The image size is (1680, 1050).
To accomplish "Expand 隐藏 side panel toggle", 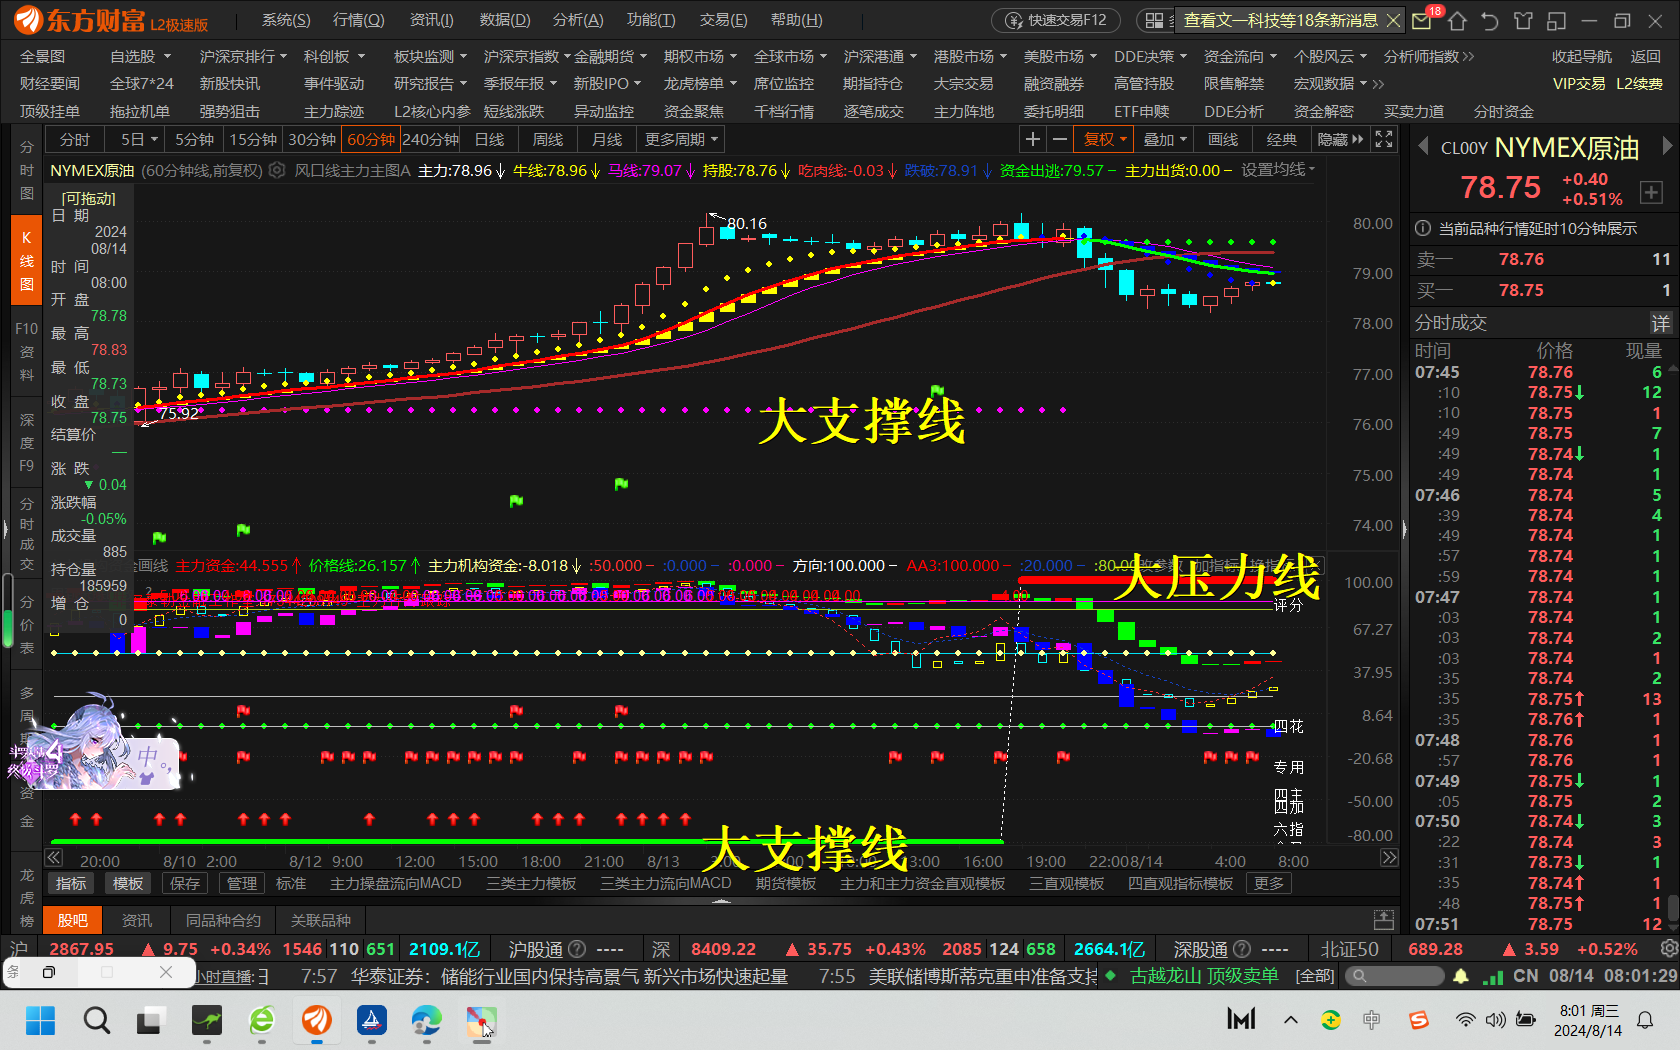I will pyautogui.click(x=1340, y=139).
